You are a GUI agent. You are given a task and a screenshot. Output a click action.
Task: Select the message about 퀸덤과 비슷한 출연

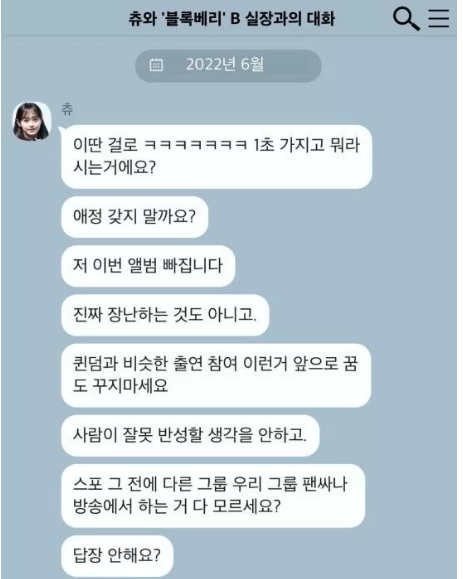point(216,375)
